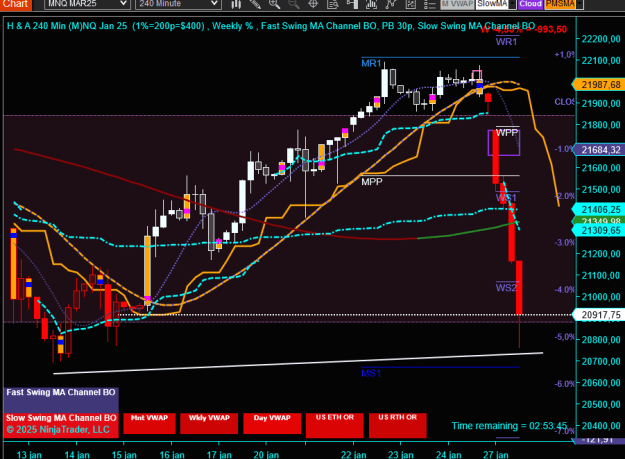Click the 20917,75 current price marker
The height and width of the screenshot is (459, 625).
[x=598, y=315]
